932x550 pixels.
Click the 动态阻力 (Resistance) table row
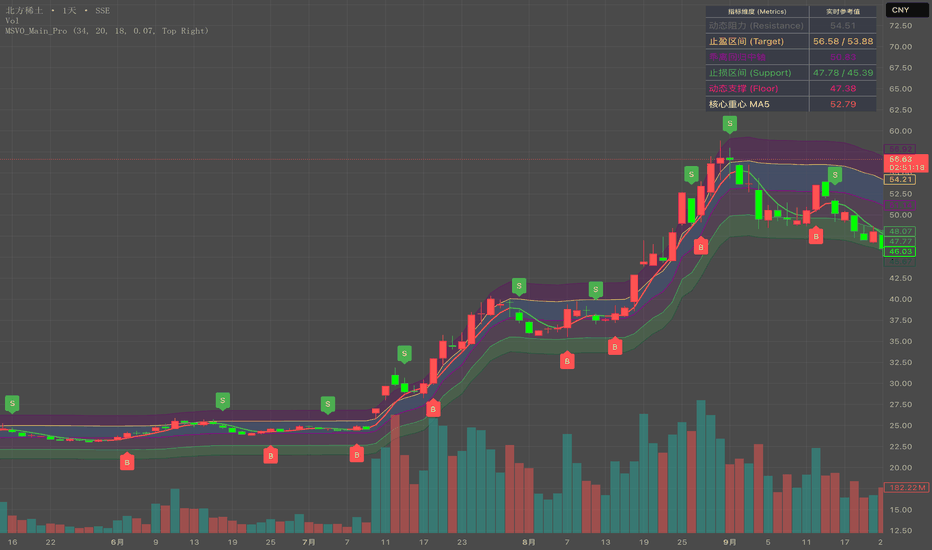click(791, 26)
